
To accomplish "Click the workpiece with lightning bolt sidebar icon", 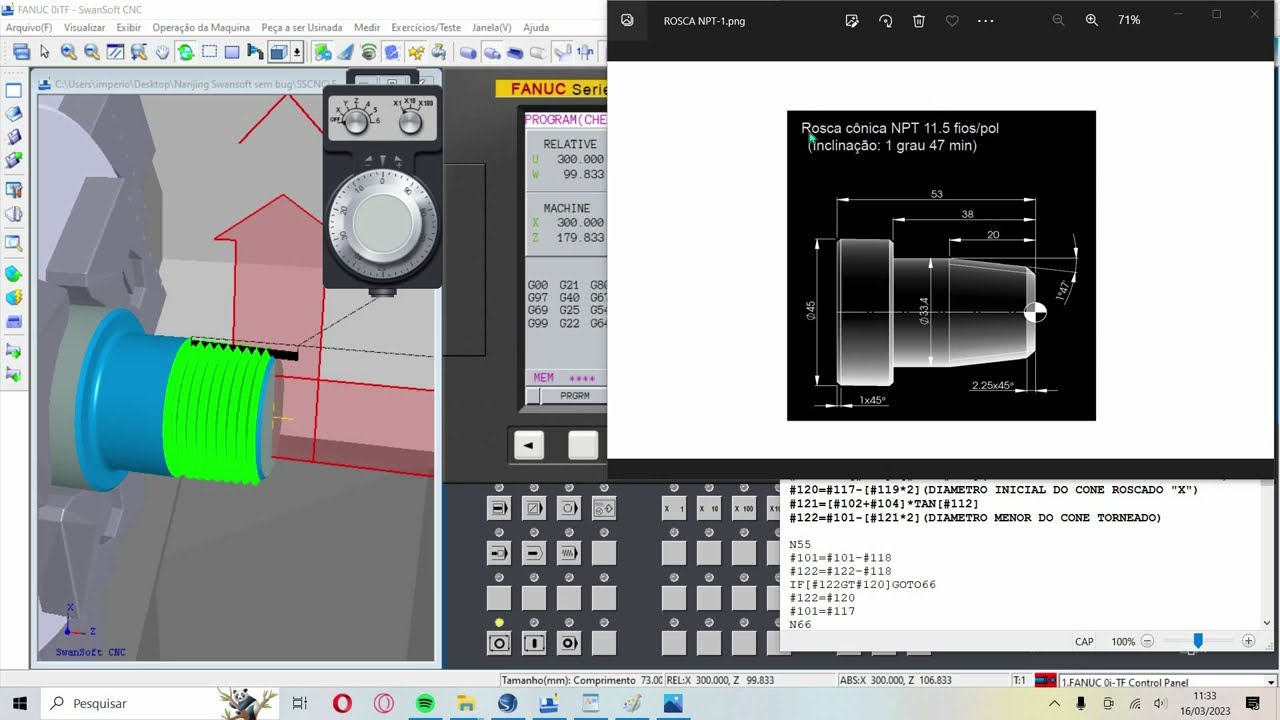I will point(14,297).
